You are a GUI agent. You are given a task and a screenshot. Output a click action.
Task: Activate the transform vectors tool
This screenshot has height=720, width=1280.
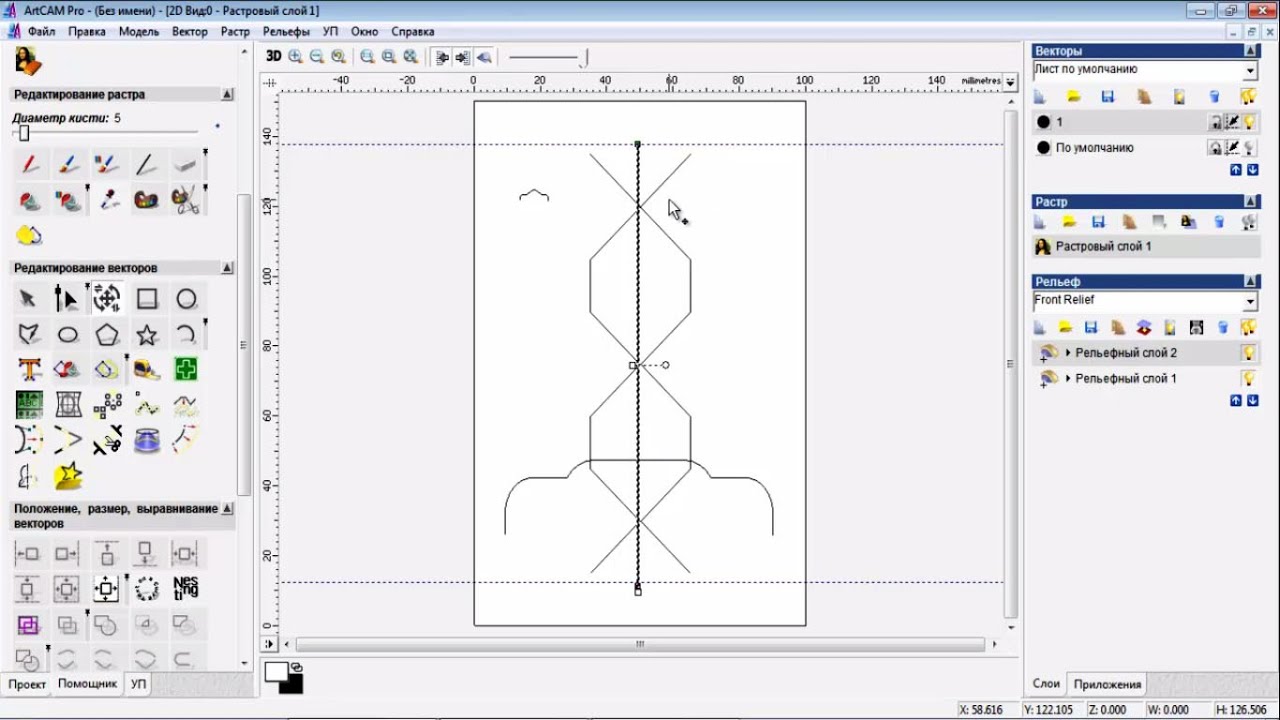pos(107,299)
